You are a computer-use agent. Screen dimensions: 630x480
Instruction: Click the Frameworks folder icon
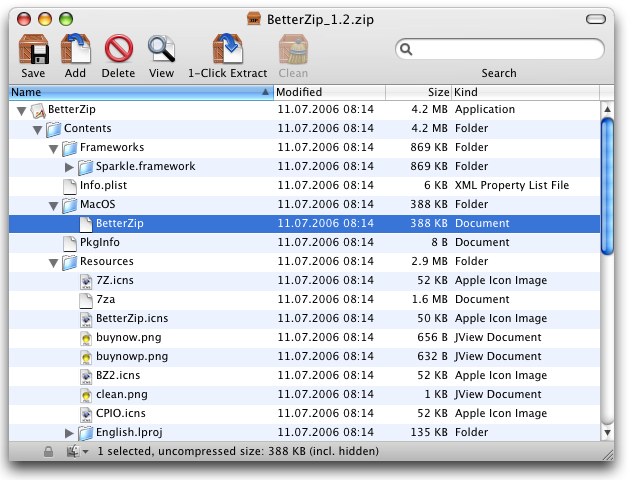pos(70,148)
